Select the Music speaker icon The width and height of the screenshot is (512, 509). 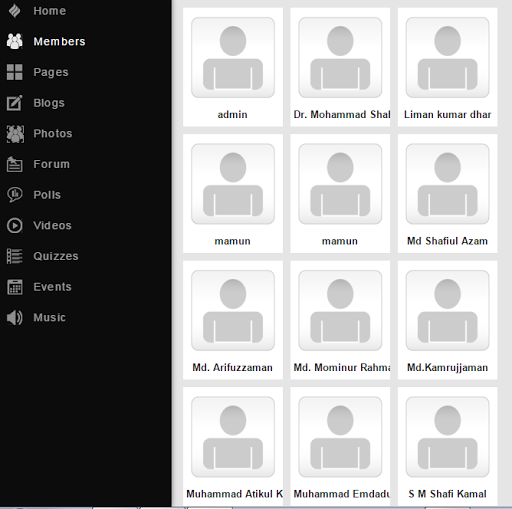click(14, 317)
